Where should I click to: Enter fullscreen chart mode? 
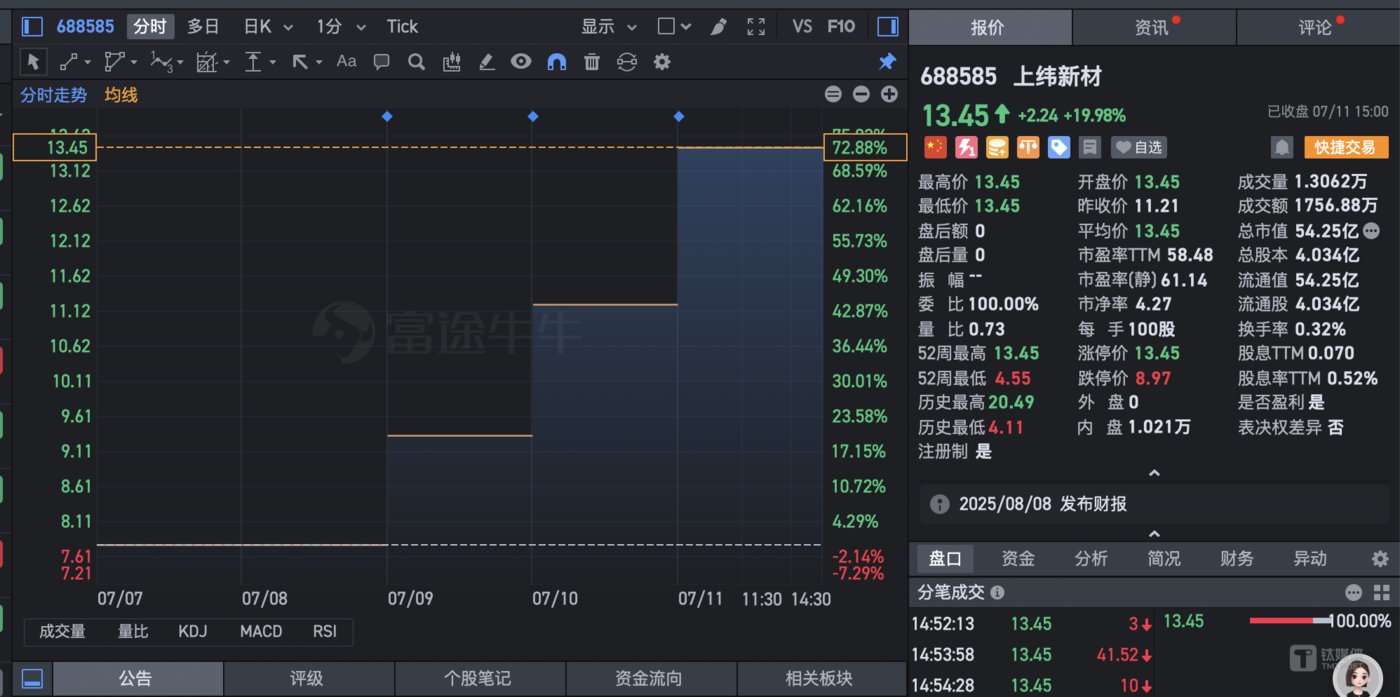(756, 27)
